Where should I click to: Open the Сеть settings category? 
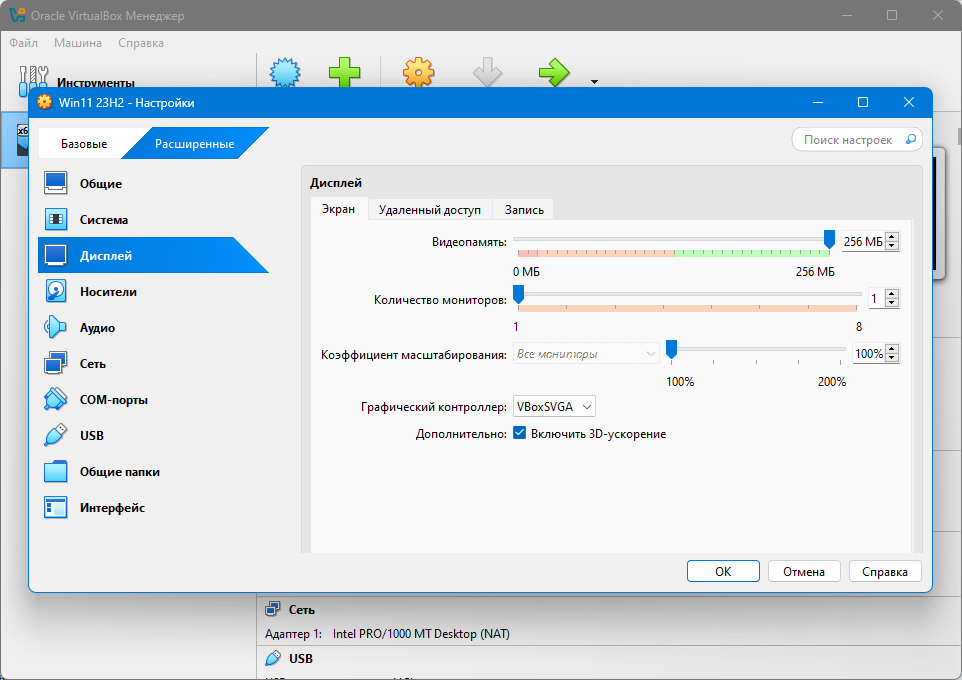(153, 363)
